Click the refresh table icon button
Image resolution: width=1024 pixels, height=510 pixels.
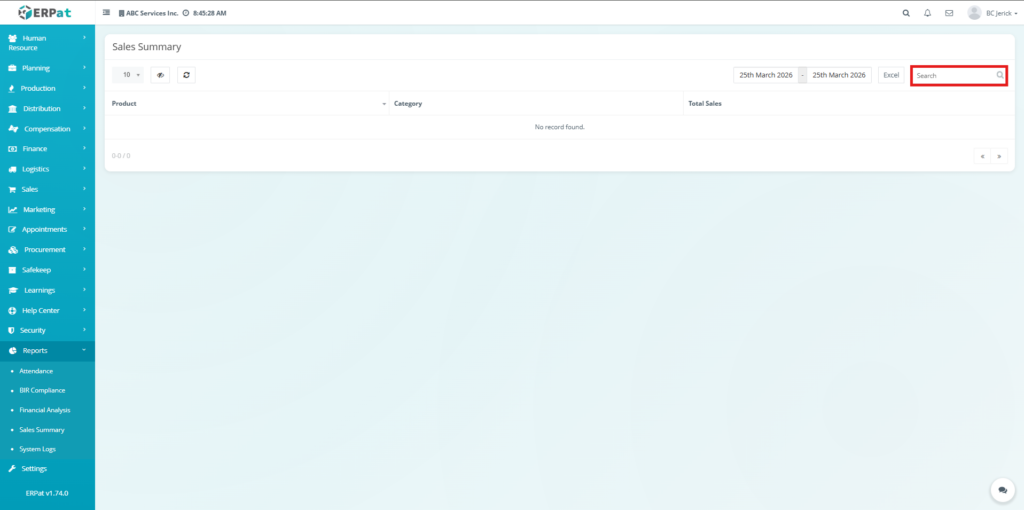coord(186,75)
